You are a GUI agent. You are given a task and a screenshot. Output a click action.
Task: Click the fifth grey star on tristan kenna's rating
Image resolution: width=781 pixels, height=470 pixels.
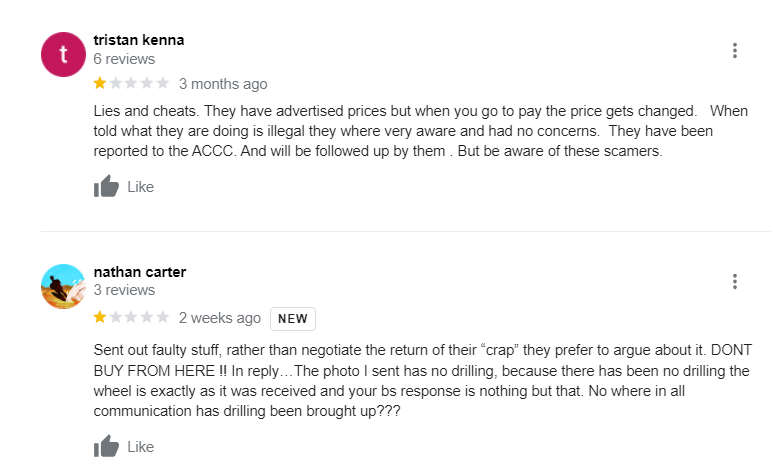pos(162,83)
